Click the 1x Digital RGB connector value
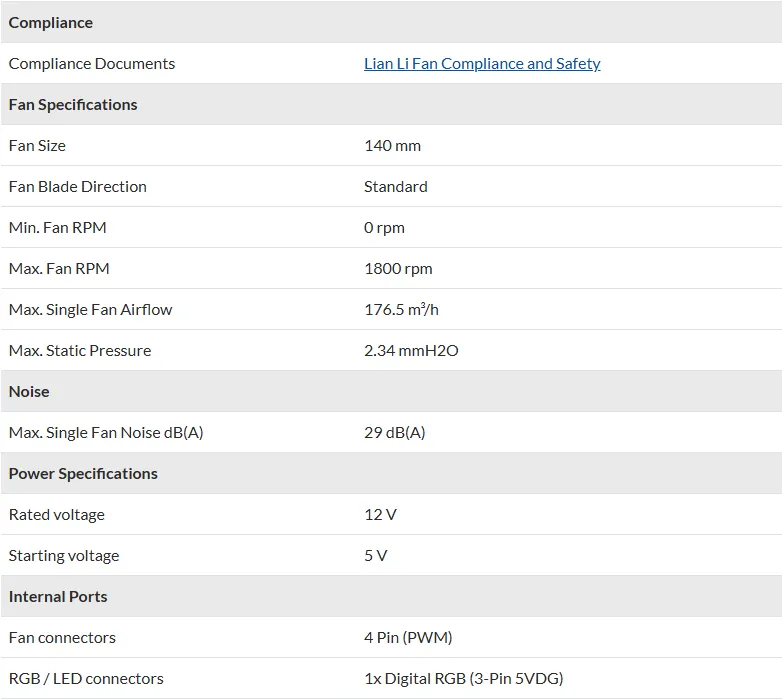782x700 pixels. click(463, 679)
